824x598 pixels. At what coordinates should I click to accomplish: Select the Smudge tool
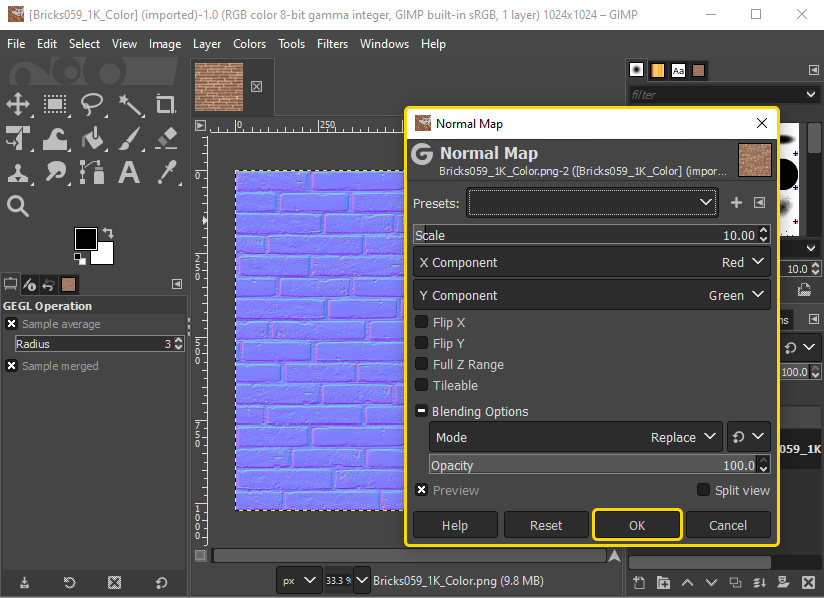pos(55,172)
